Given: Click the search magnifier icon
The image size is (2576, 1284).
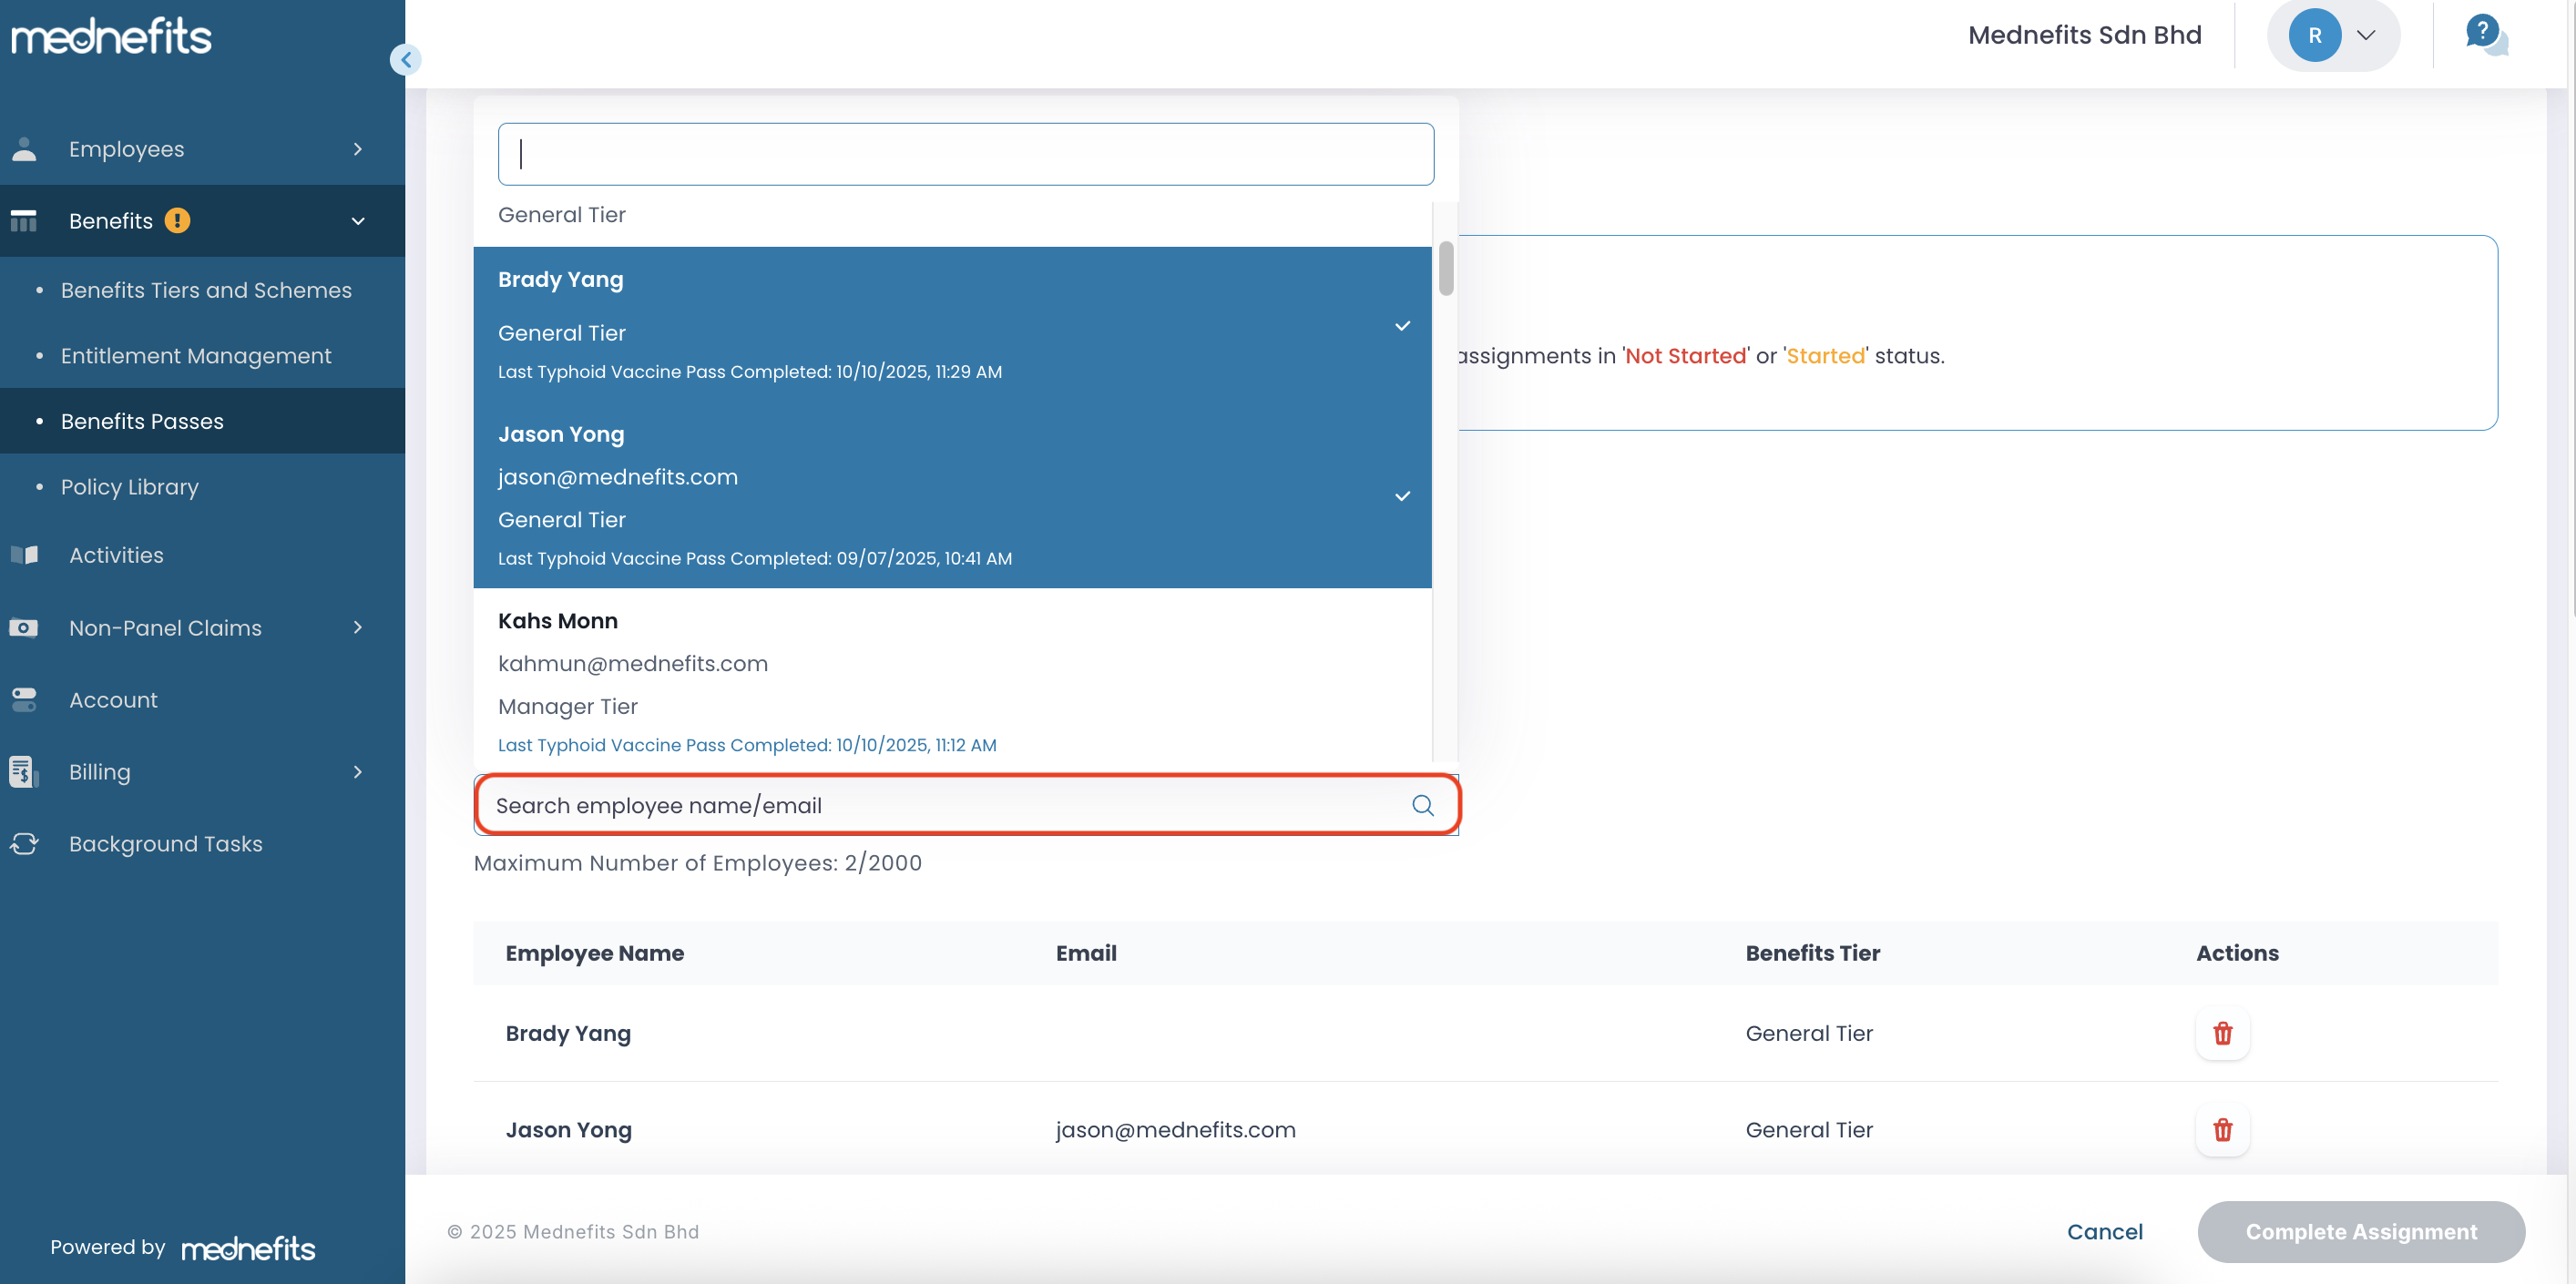Looking at the screenshot, I should coord(1422,805).
